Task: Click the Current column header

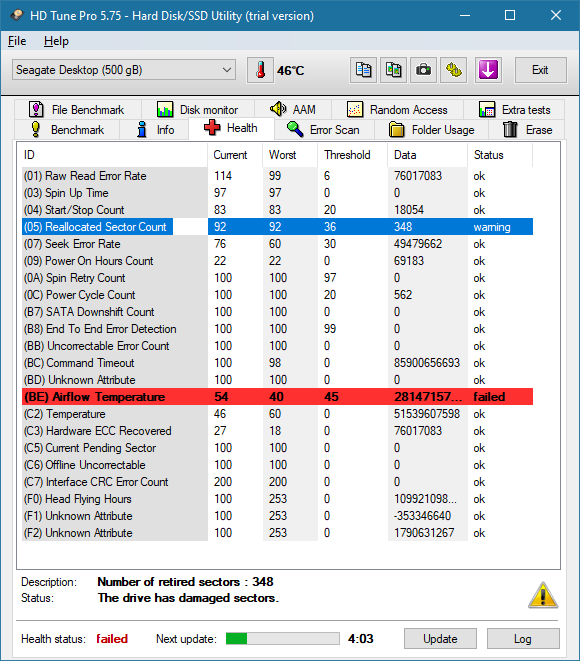Action: point(235,155)
